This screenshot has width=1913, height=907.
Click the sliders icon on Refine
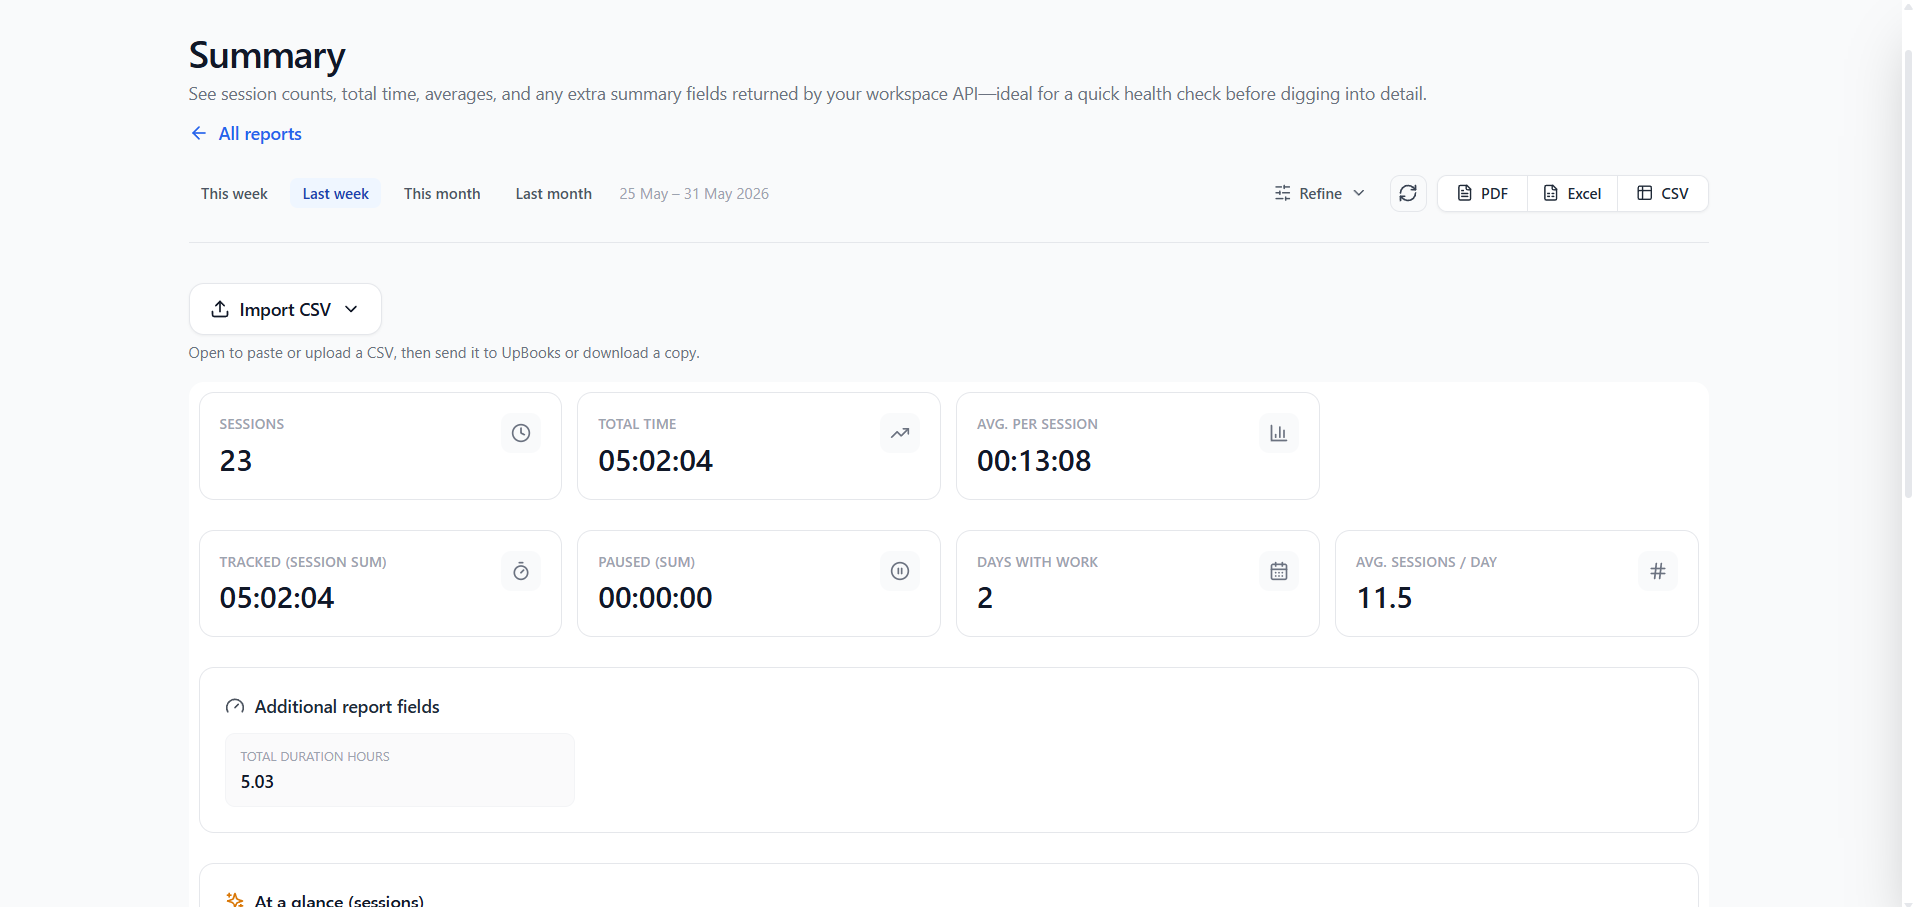(1282, 193)
